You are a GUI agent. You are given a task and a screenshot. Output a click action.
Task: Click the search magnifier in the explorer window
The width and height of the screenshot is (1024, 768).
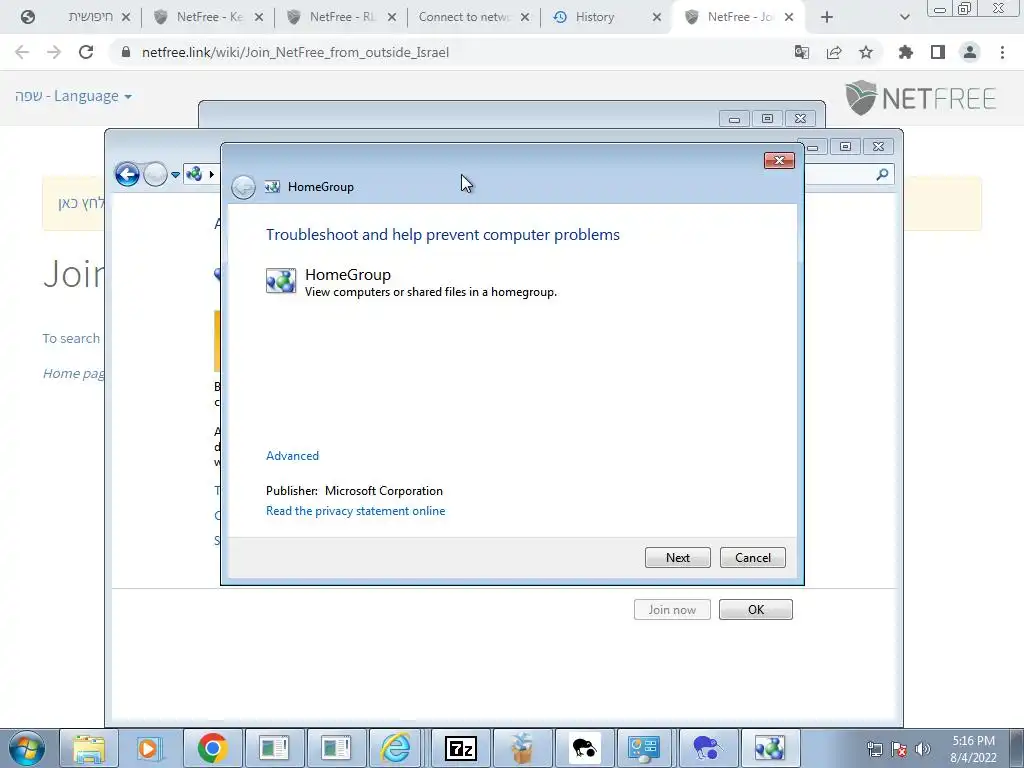coord(882,174)
